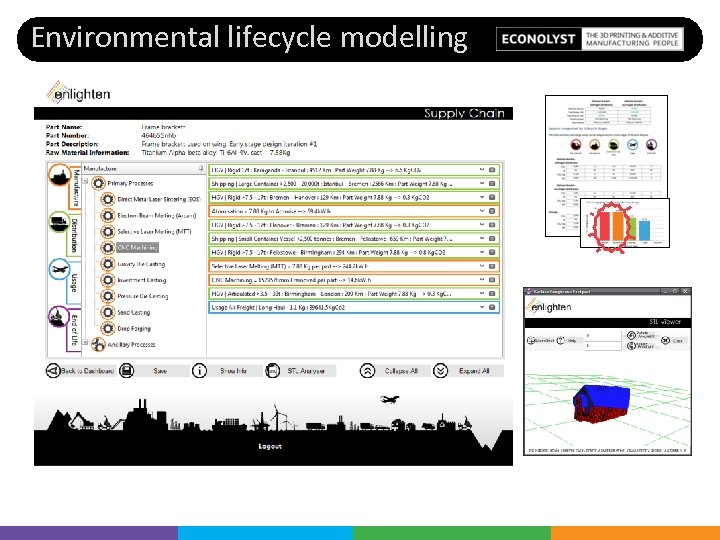
Task: Select Sand Casting process
Action: (126, 312)
